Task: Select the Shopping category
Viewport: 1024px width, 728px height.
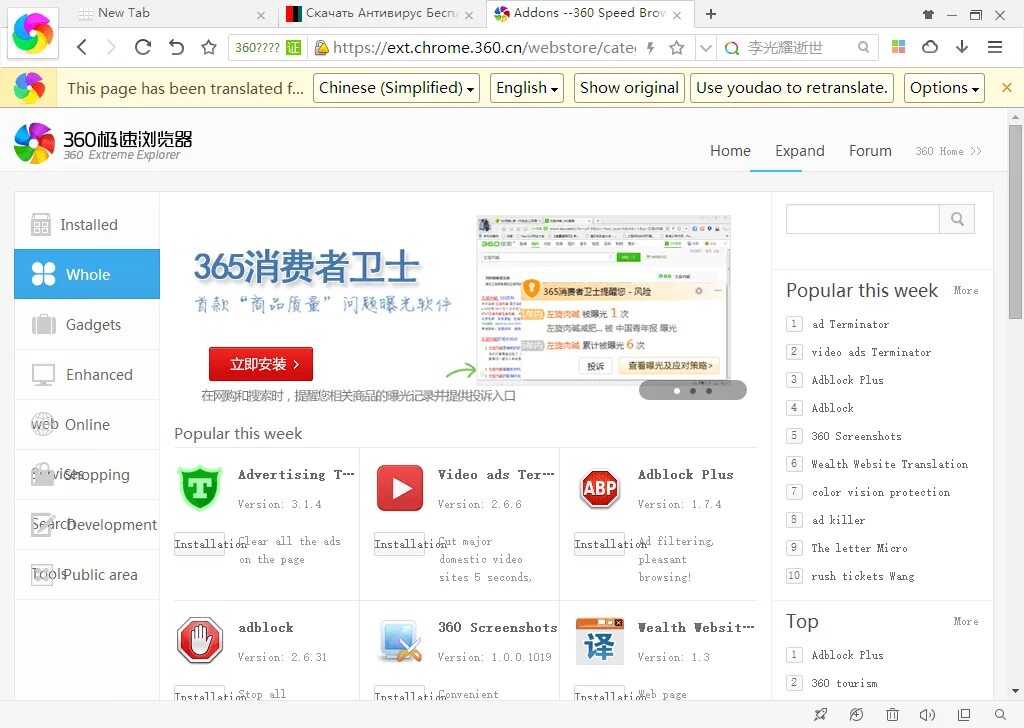Action: pyautogui.click(x=87, y=475)
